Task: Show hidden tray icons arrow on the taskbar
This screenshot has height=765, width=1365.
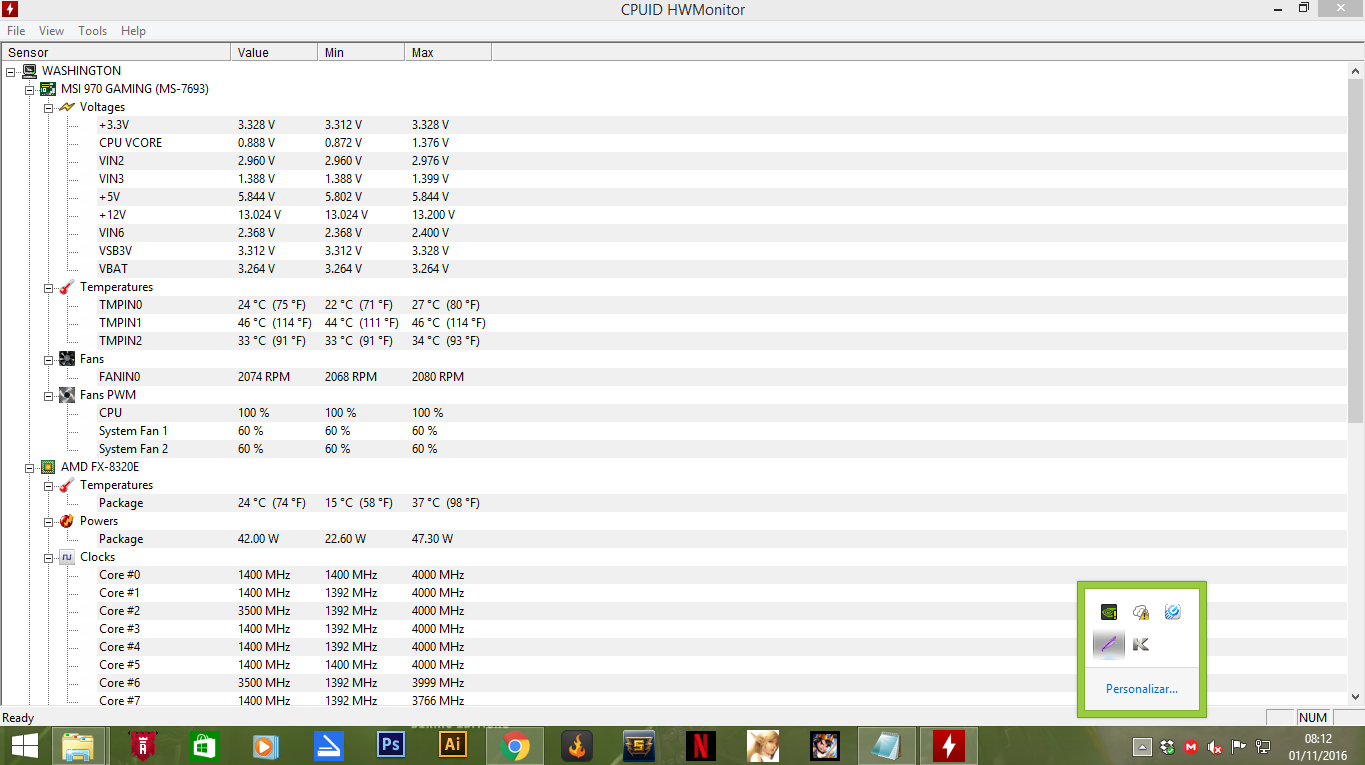Action: click(1143, 747)
